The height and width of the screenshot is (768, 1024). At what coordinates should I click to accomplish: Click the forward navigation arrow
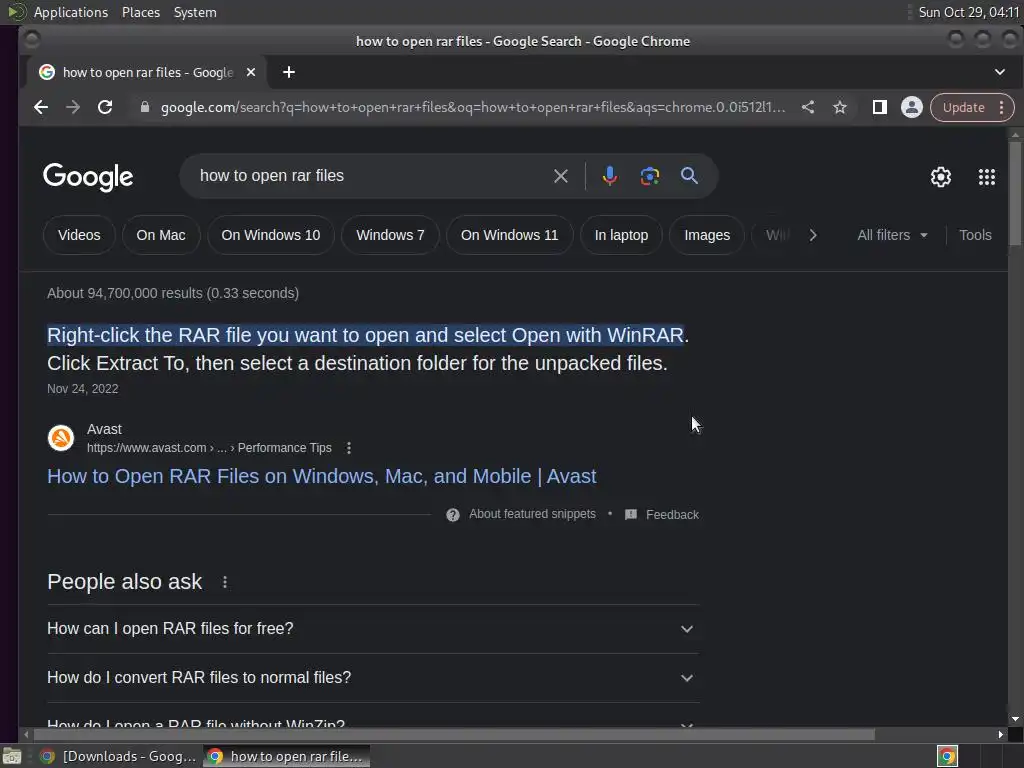click(72, 107)
